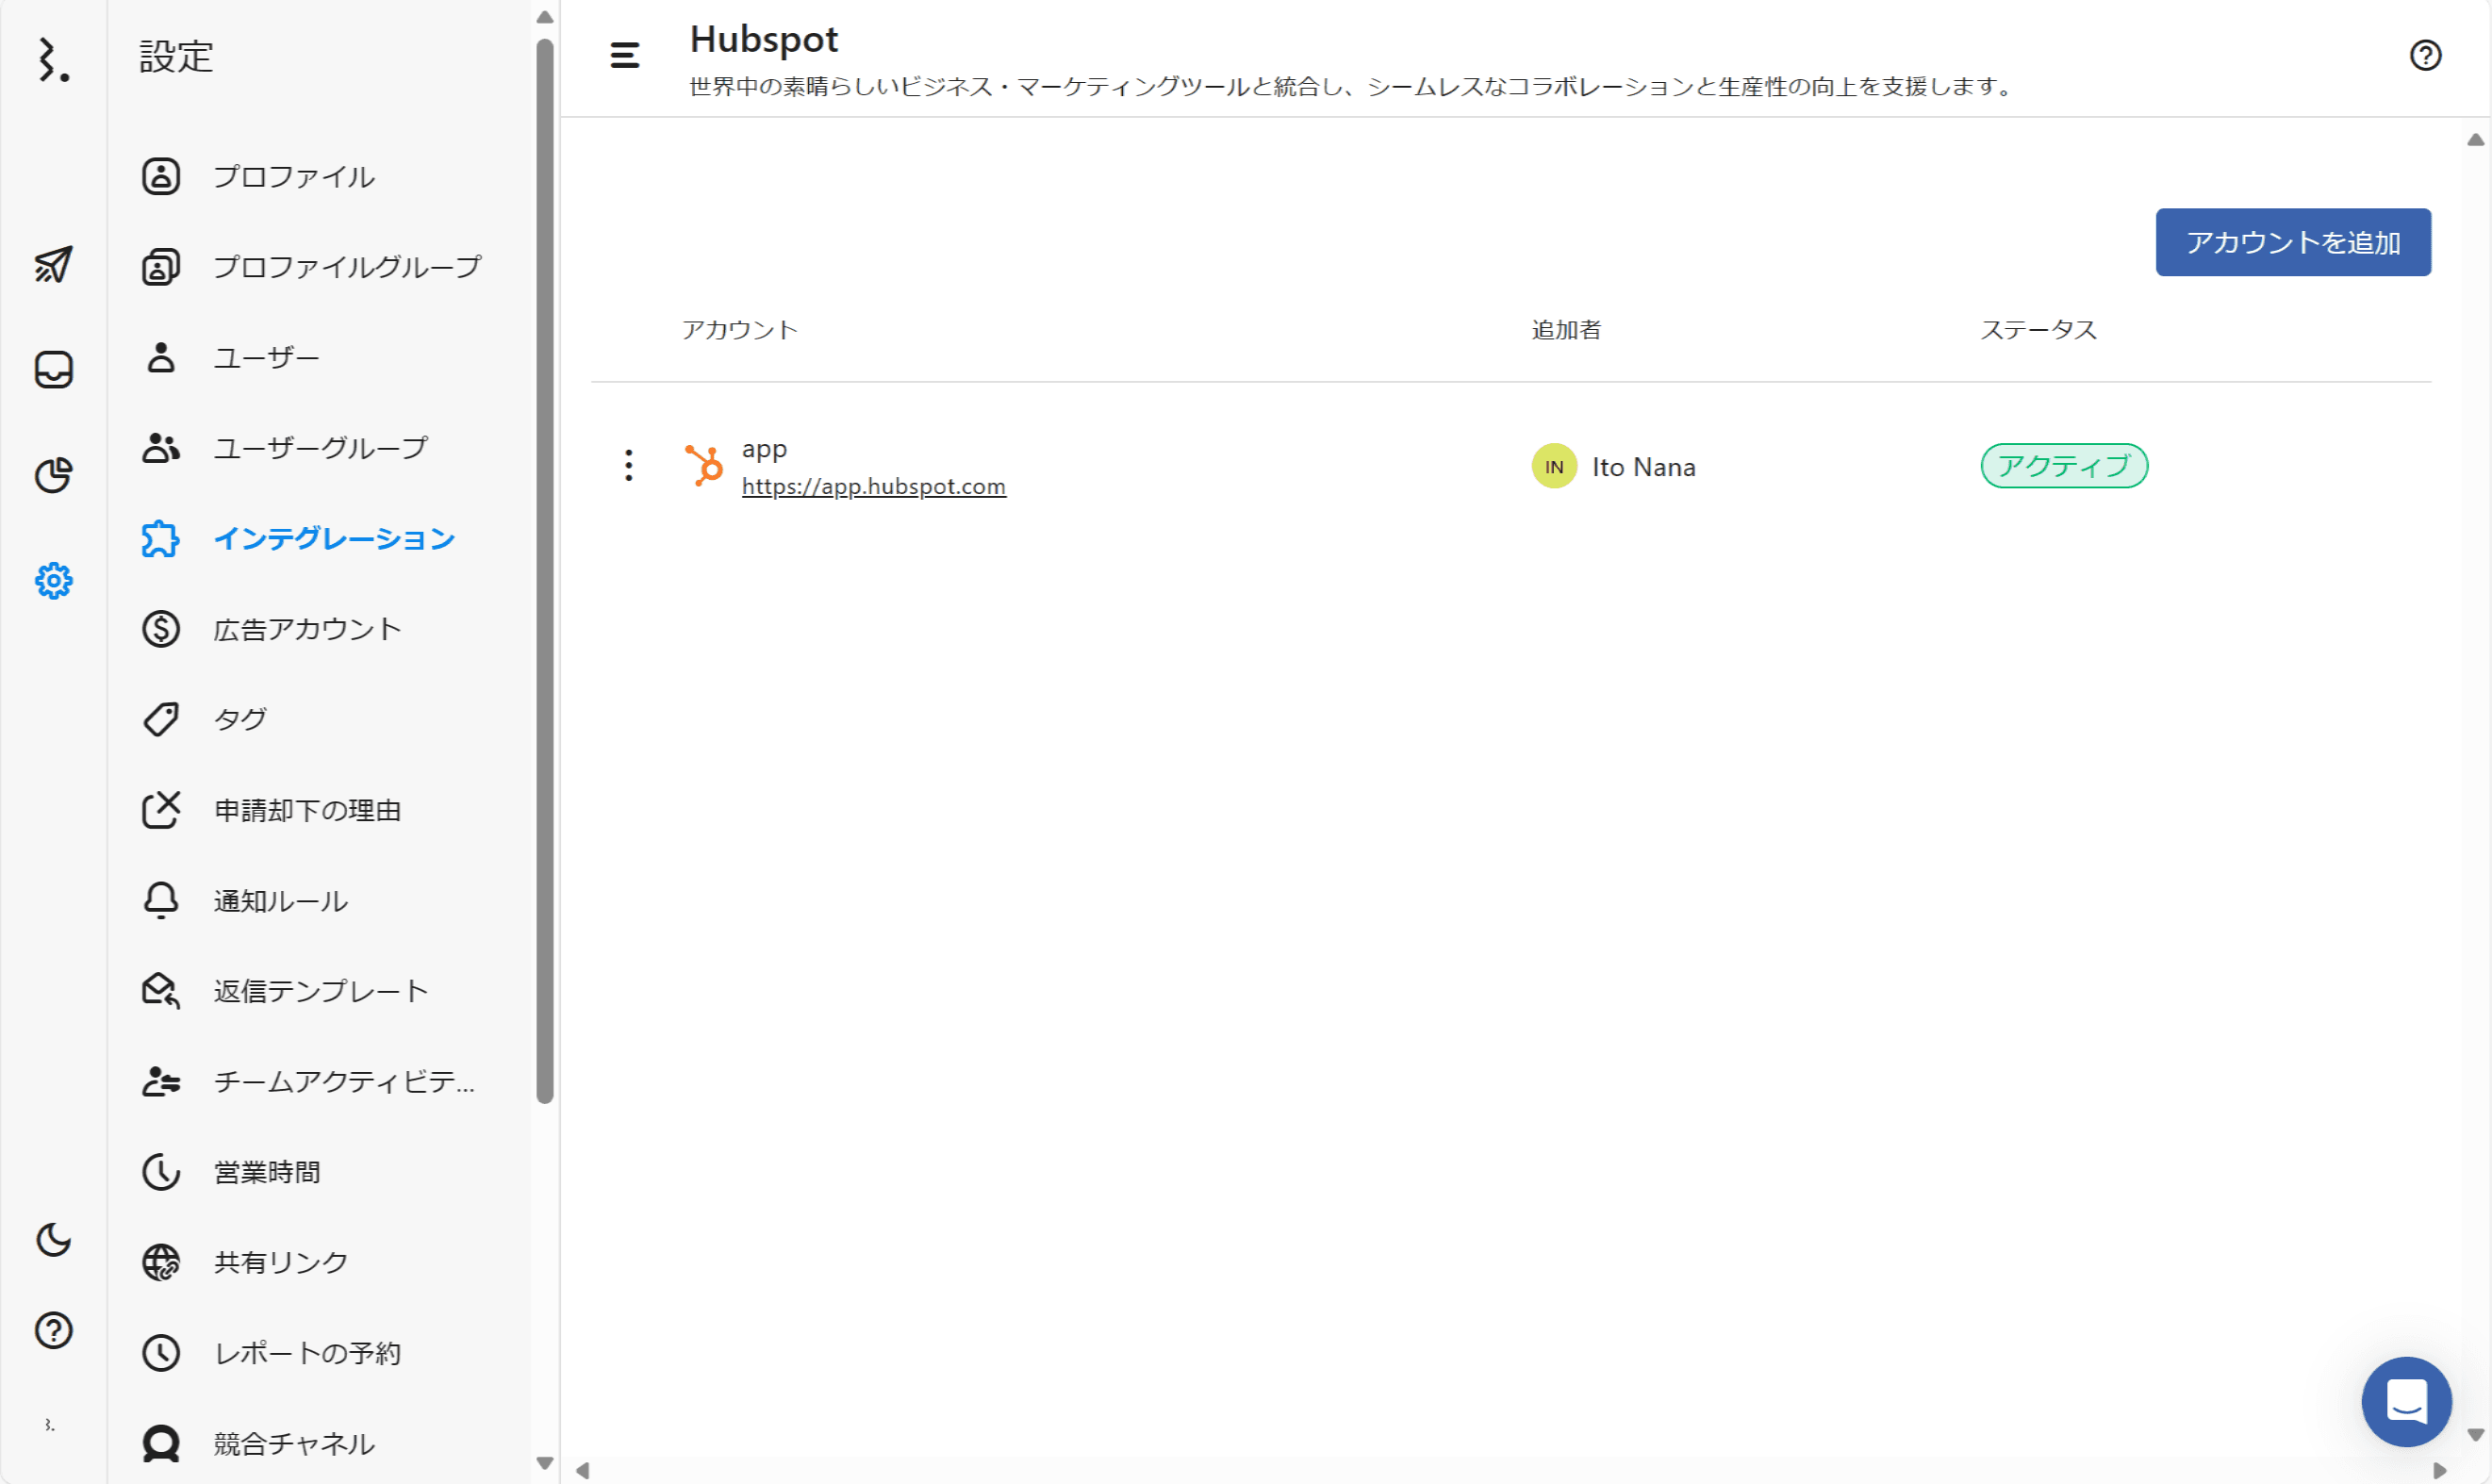Open 通知ルール settings page

280,901
